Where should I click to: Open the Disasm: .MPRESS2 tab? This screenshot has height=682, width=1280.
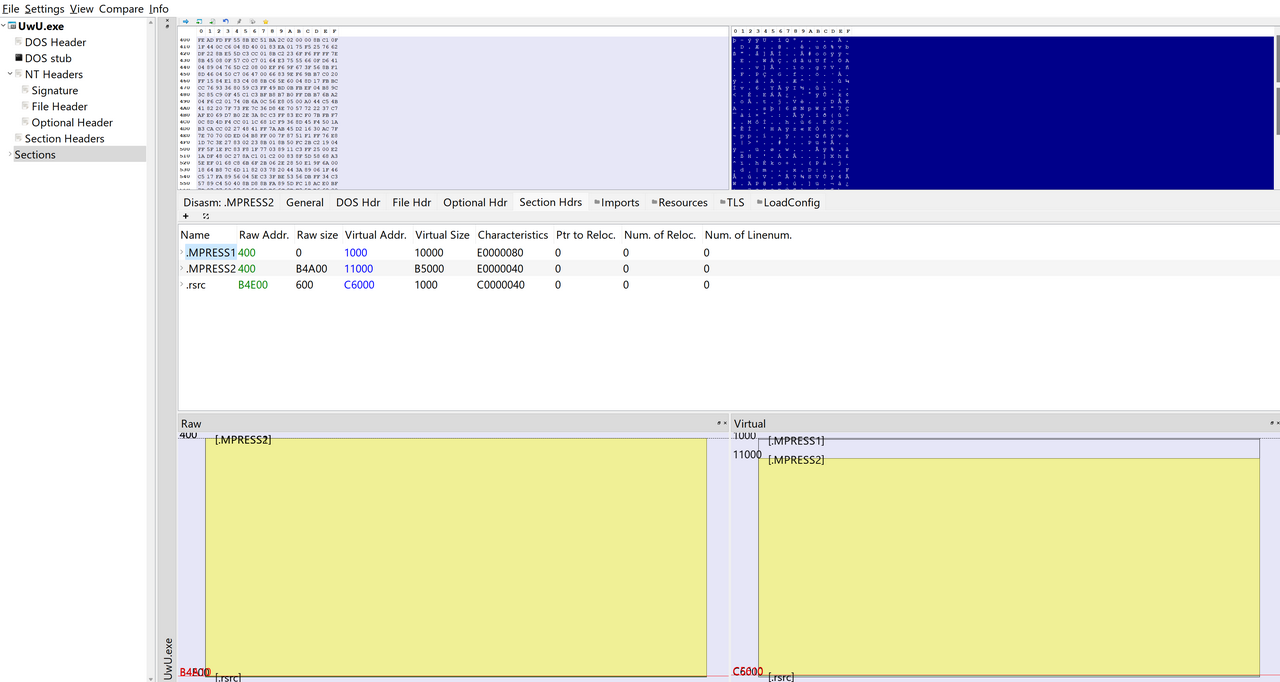click(228, 202)
